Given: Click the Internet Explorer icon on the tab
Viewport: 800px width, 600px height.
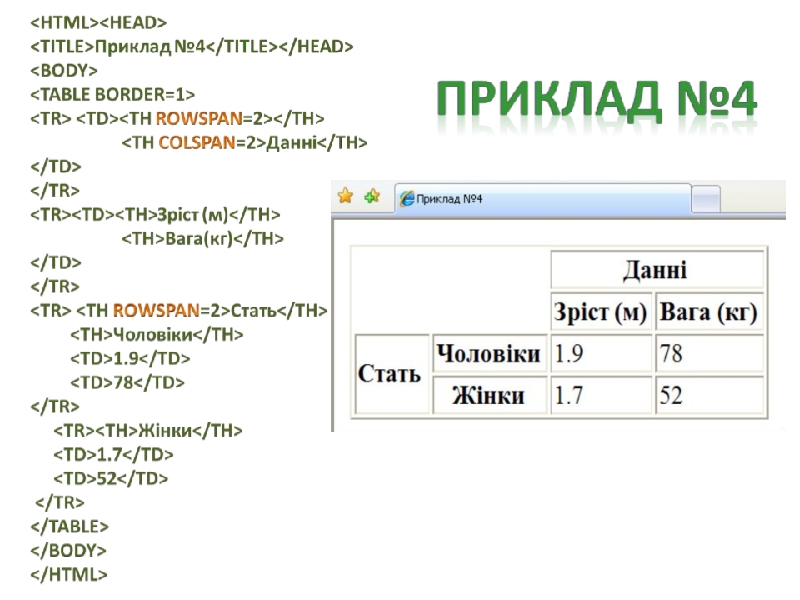Looking at the screenshot, I should (x=407, y=199).
